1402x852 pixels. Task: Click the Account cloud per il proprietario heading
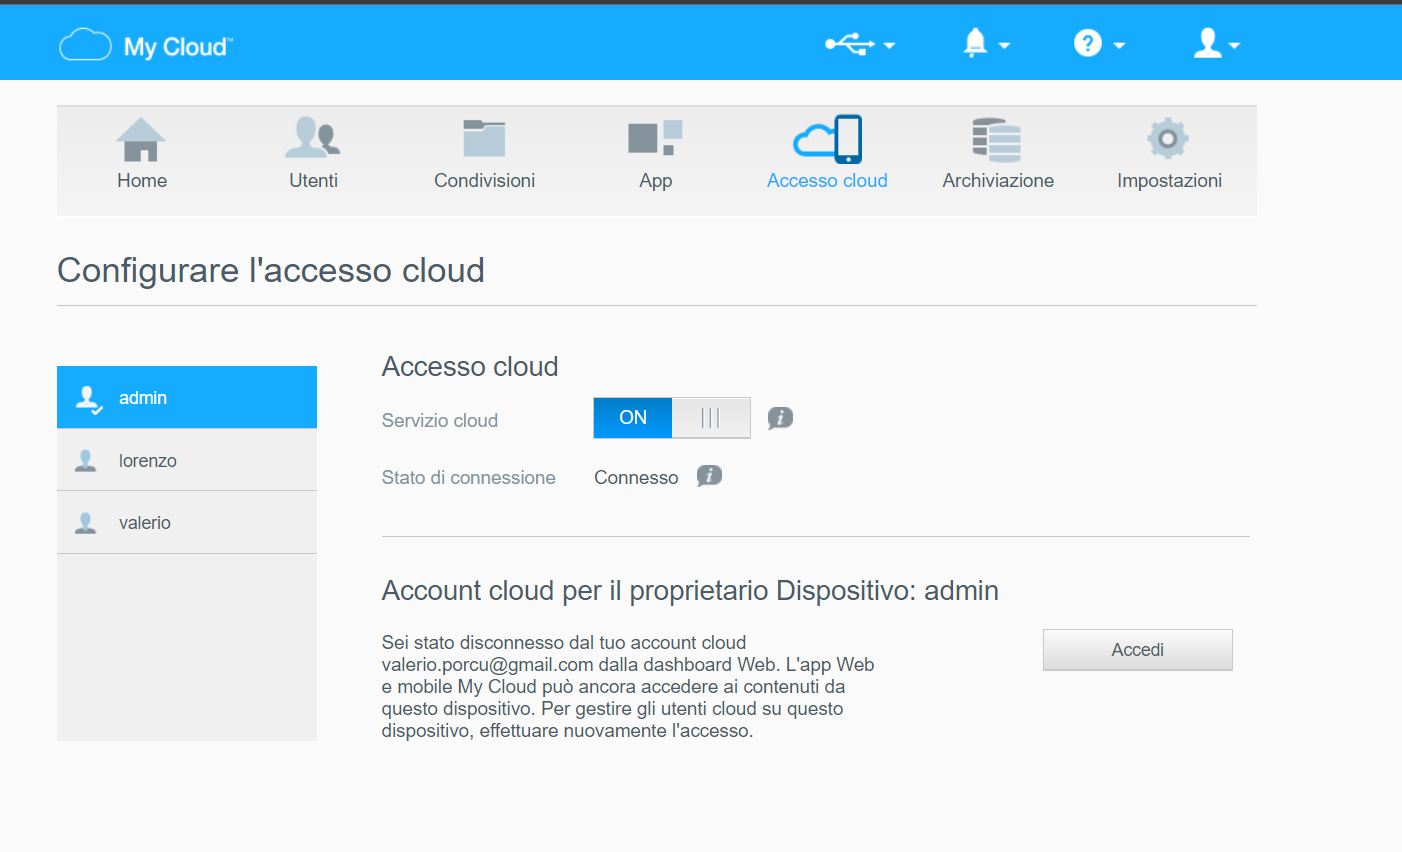(x=690, y=591)
